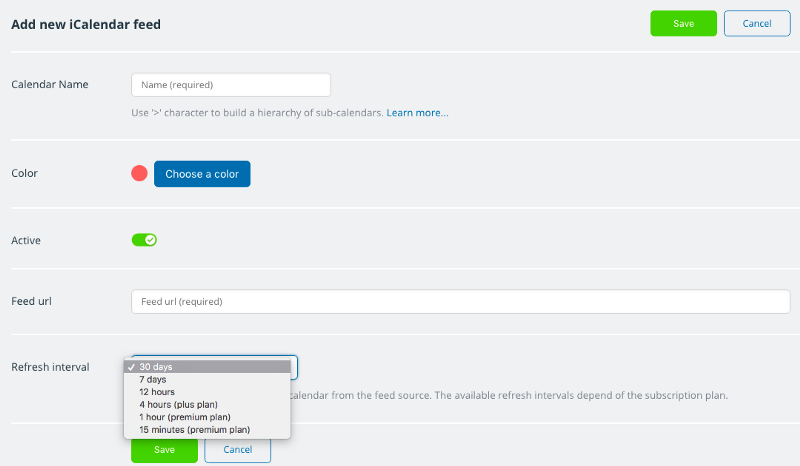
Task: Toggle the Active switch off
Action: tap(144, 240)
